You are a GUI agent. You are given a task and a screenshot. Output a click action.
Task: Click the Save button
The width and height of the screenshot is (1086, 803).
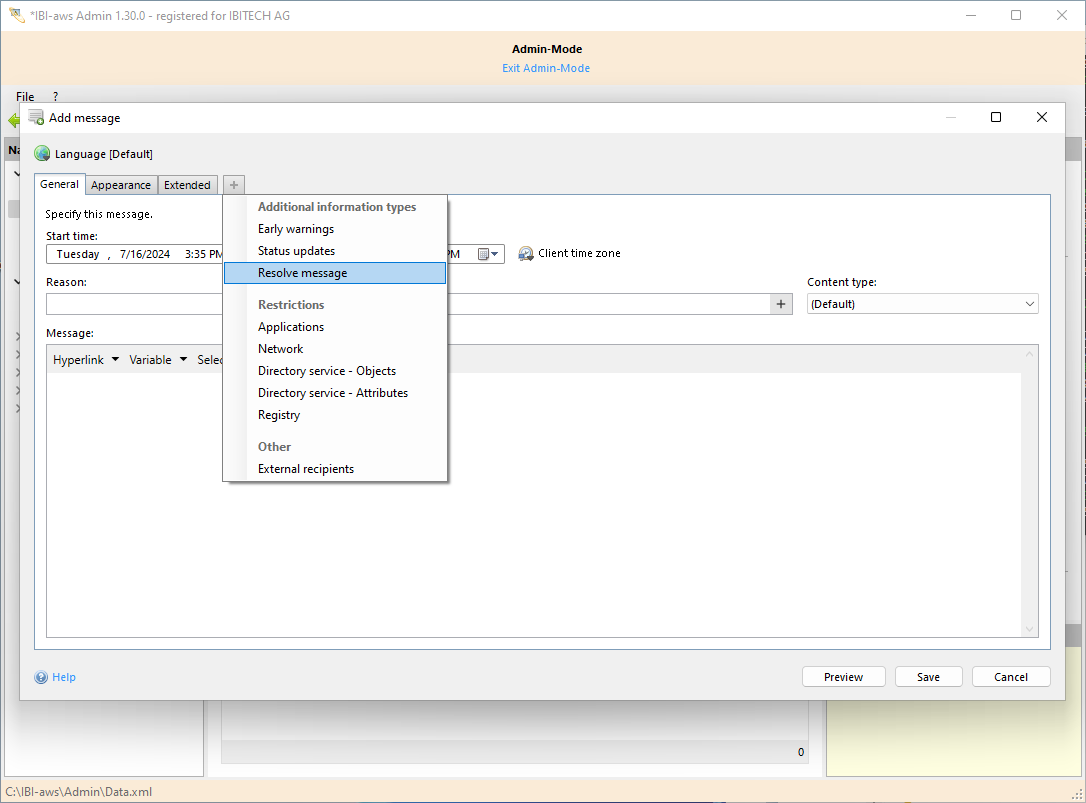coord(928,677)
